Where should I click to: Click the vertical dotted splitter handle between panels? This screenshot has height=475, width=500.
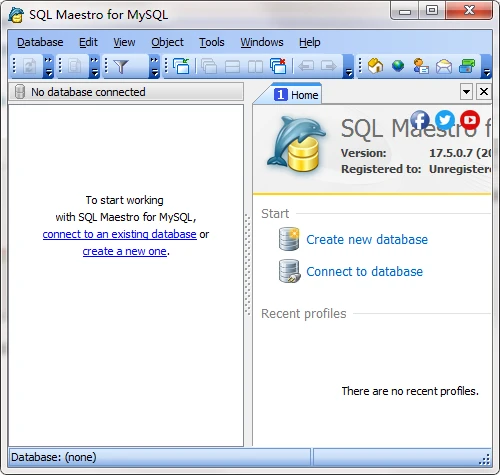click(x=248, y=265)
